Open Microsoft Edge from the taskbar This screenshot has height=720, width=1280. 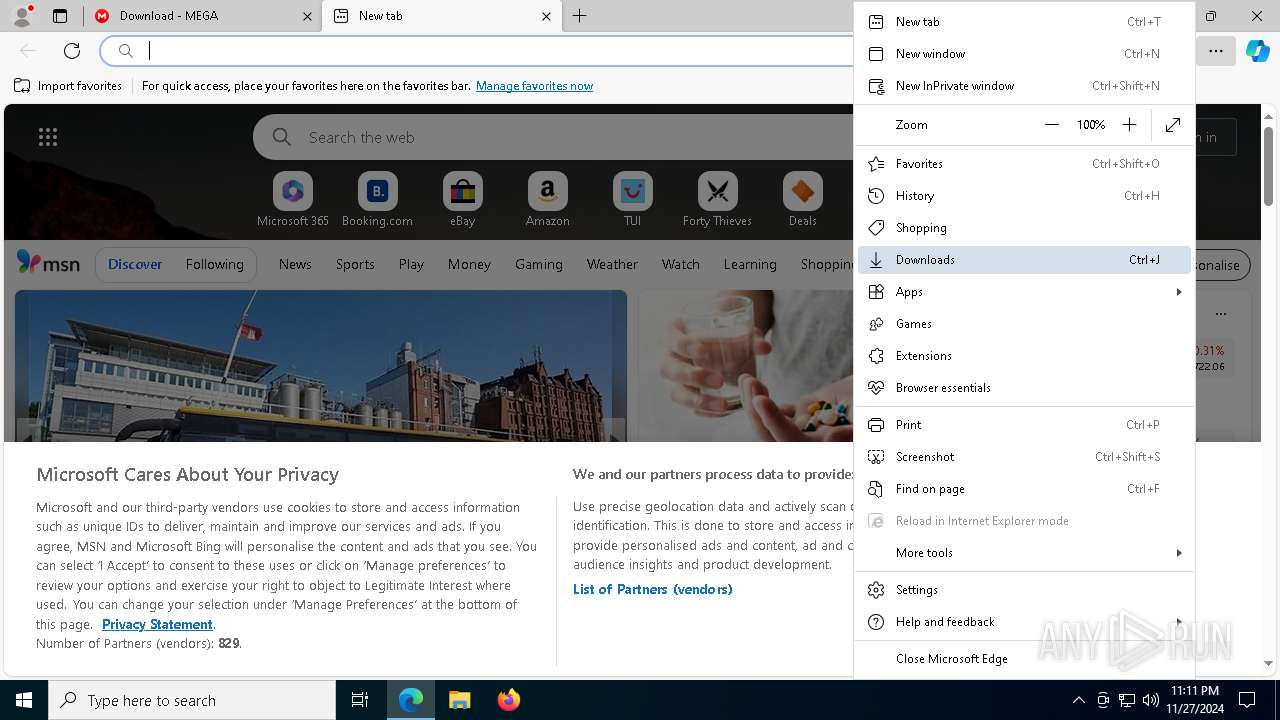(x=411, y=700)
